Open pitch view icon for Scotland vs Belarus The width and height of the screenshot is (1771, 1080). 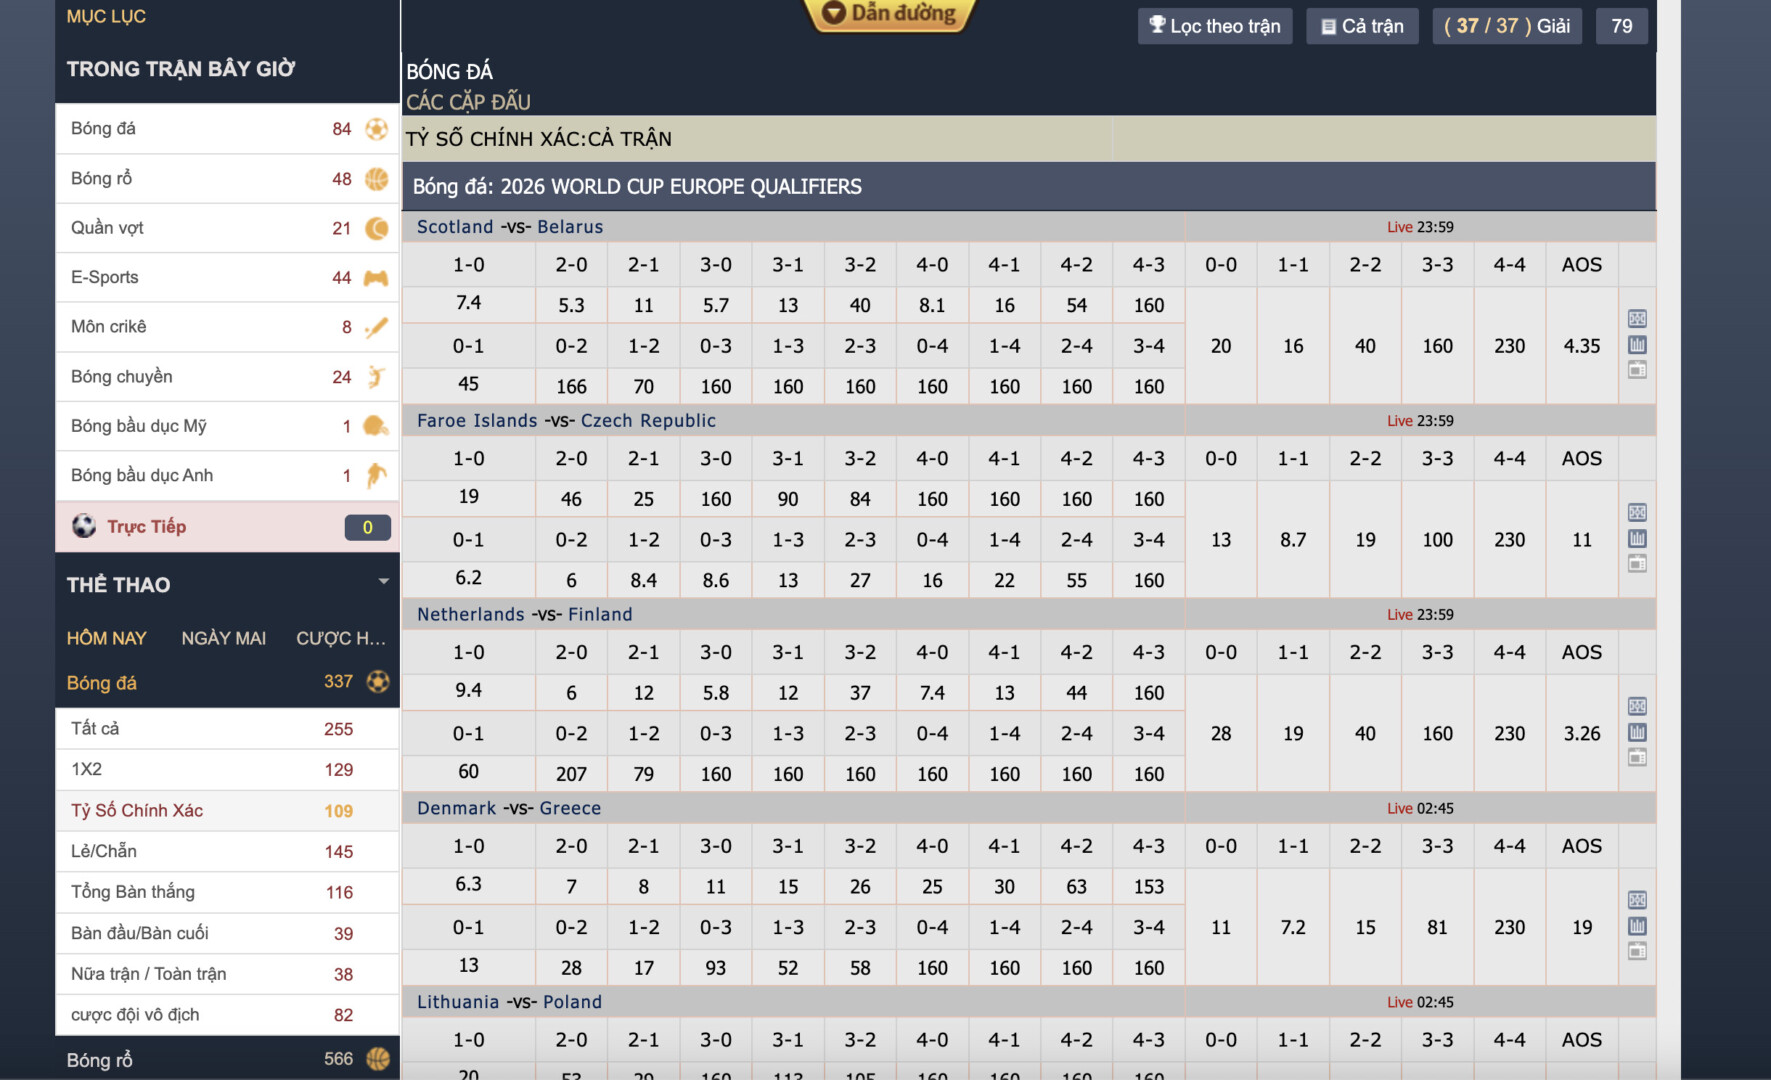[x=1637, y=319]
